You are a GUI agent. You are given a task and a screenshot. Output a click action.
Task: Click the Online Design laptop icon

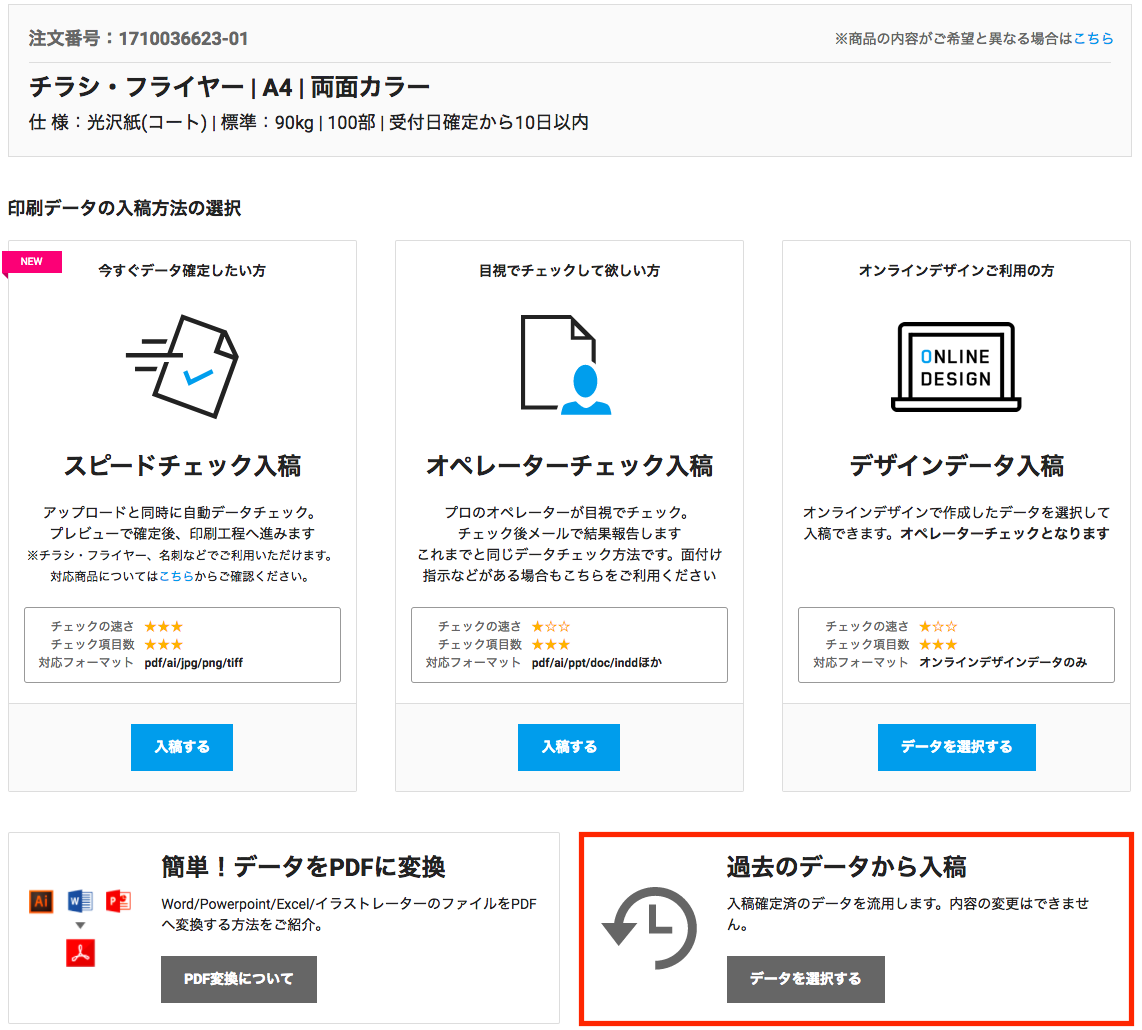point(955,367)
